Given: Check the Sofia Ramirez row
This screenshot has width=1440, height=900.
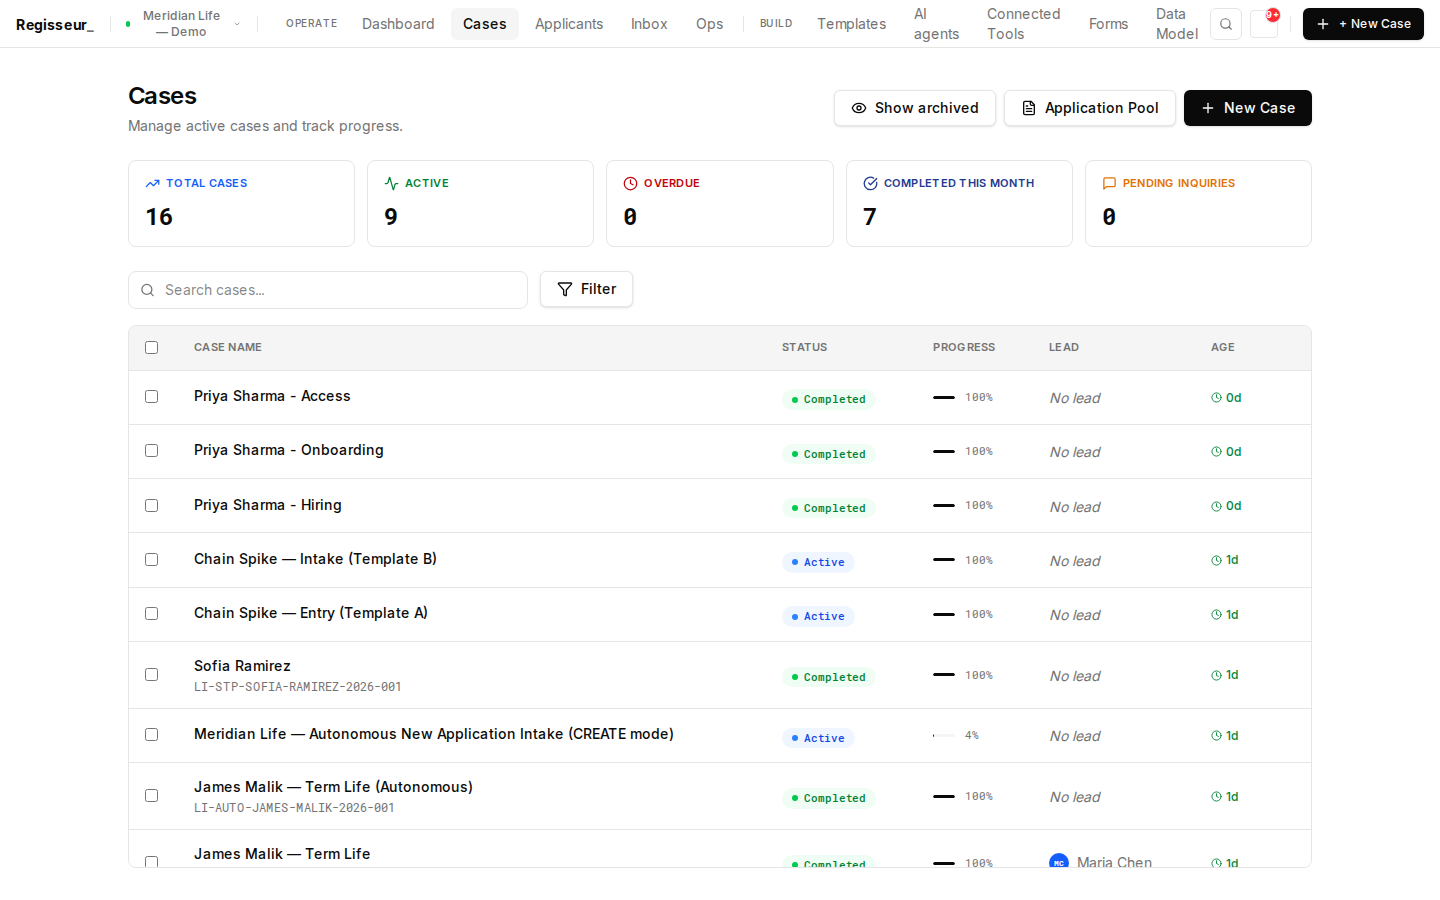Looking at the screenshot, I should pyautogui.click(x=152, y=675).
